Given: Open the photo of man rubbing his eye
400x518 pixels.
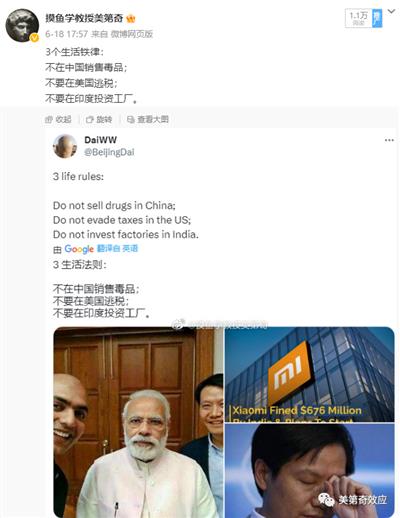Looking at the screenshot, I should (310, 471).
